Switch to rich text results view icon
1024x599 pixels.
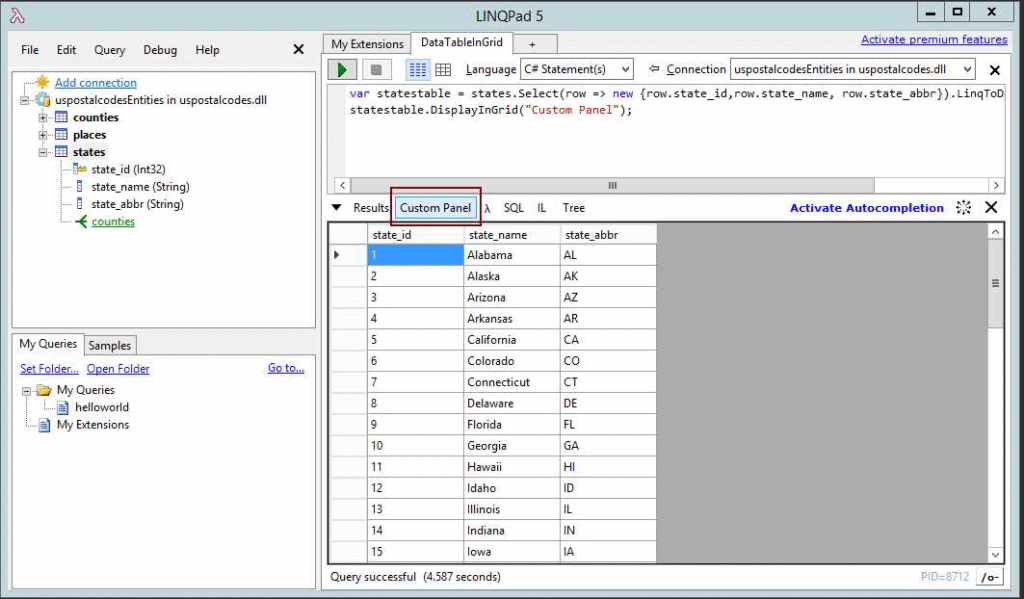418,70
